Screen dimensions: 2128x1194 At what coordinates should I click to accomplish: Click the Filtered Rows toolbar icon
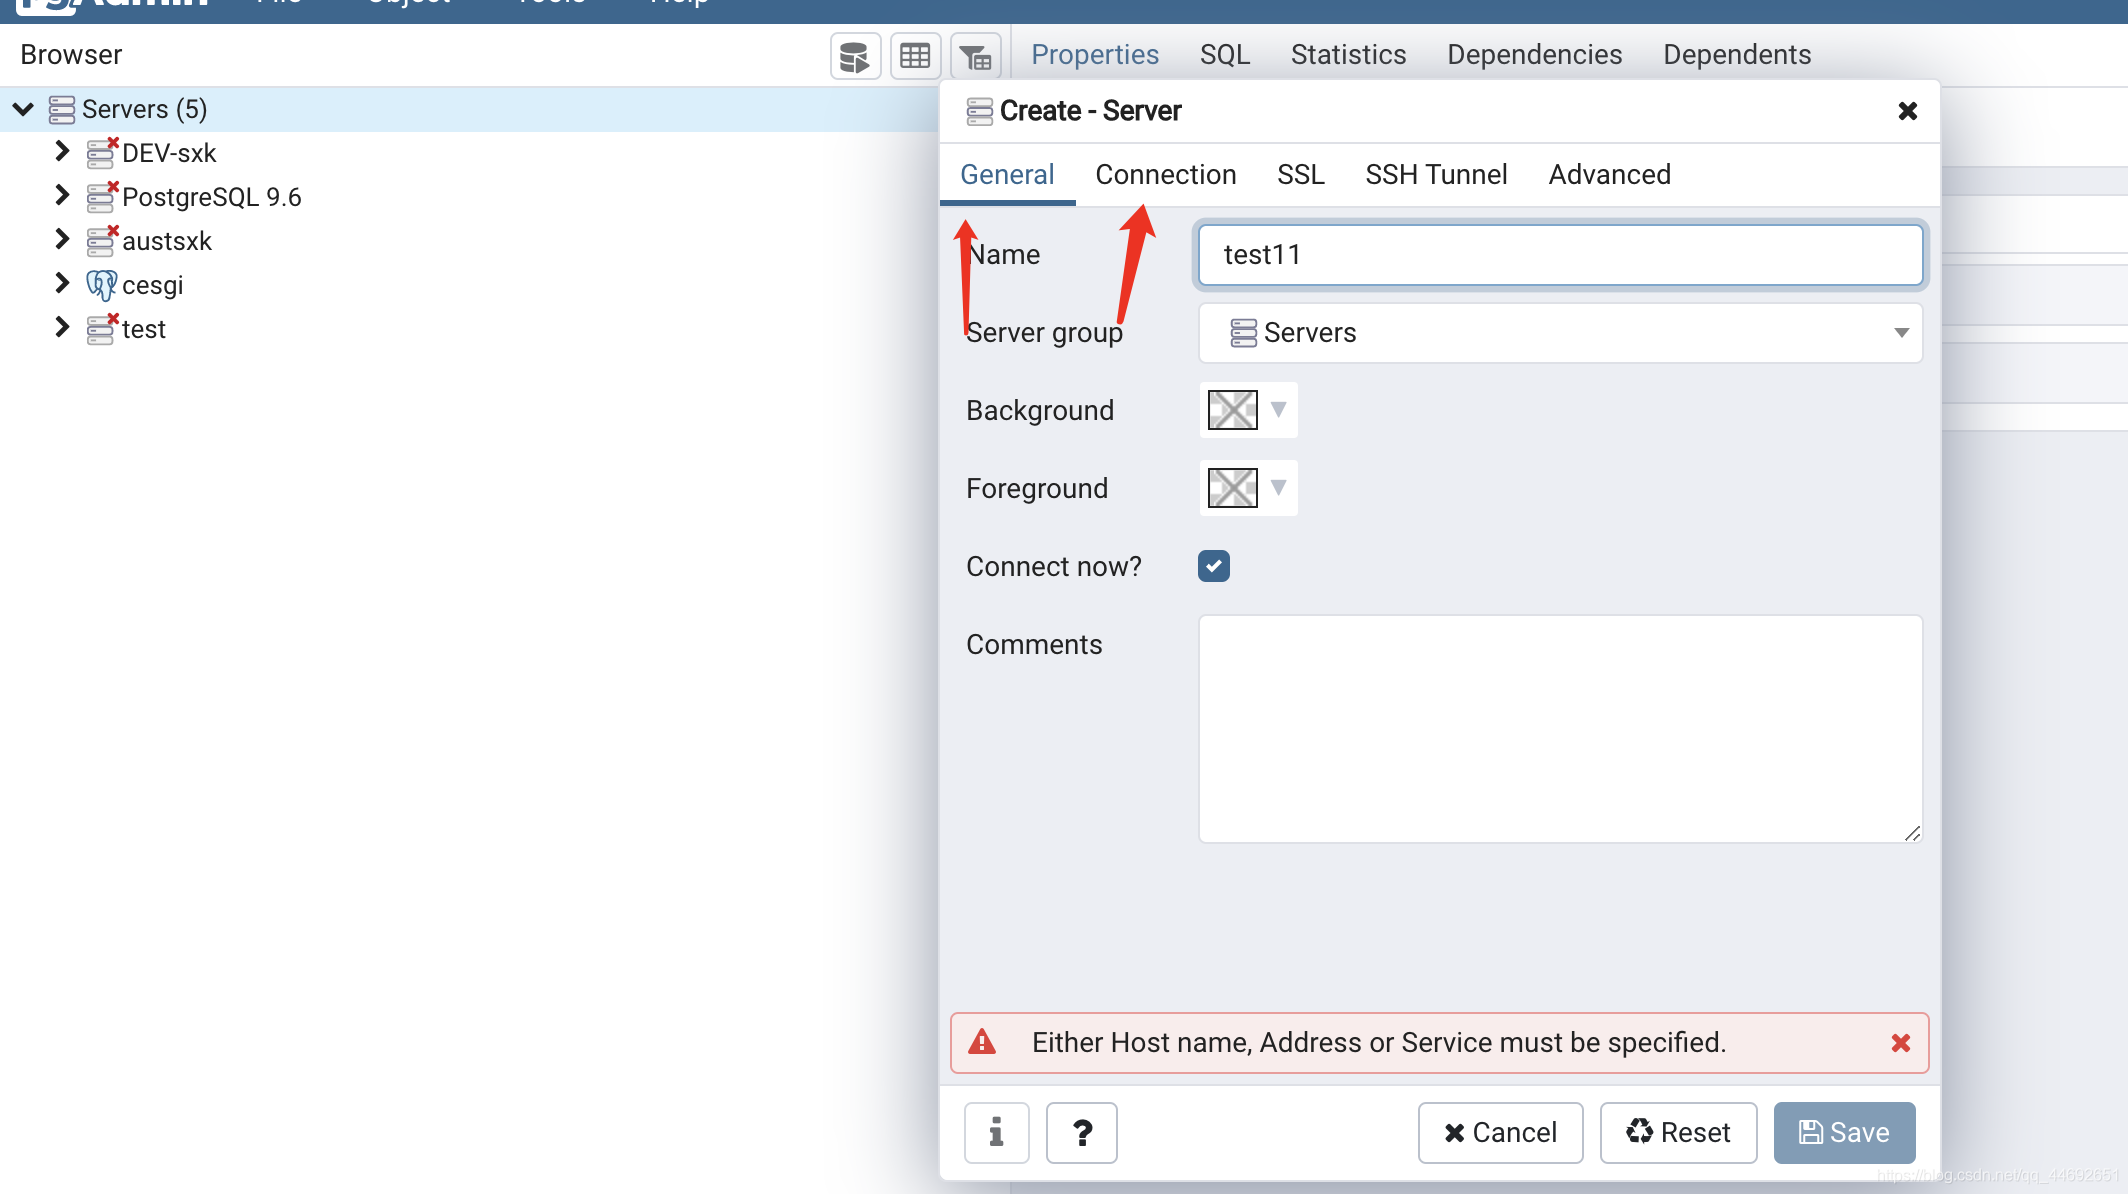975,56
